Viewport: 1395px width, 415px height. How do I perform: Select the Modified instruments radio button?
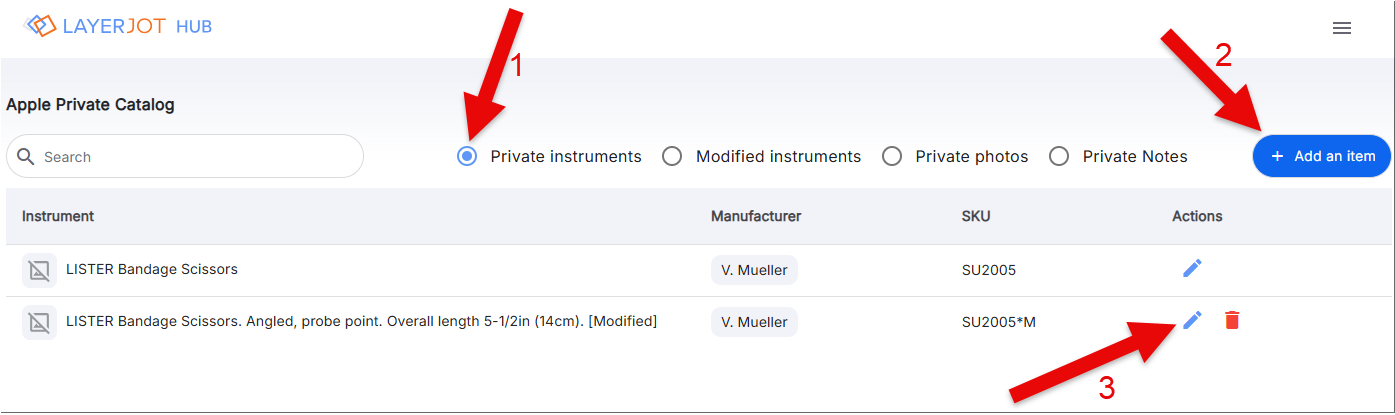672,156
